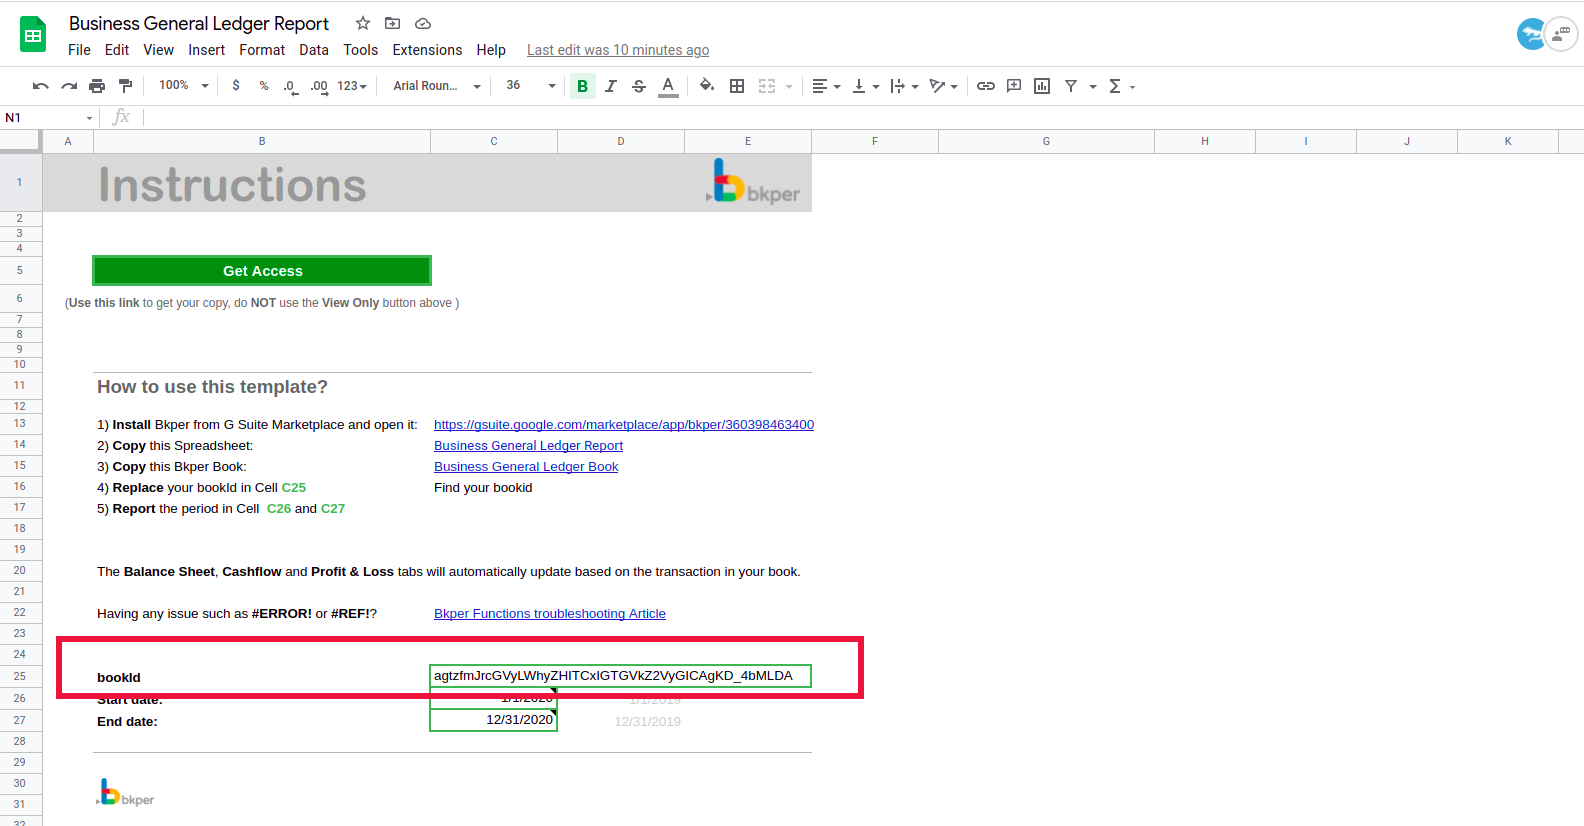Image resolution: width=1584 pixels, height=826 pixels.
Task: Undo the last action
Action: [x=41, y=86]
